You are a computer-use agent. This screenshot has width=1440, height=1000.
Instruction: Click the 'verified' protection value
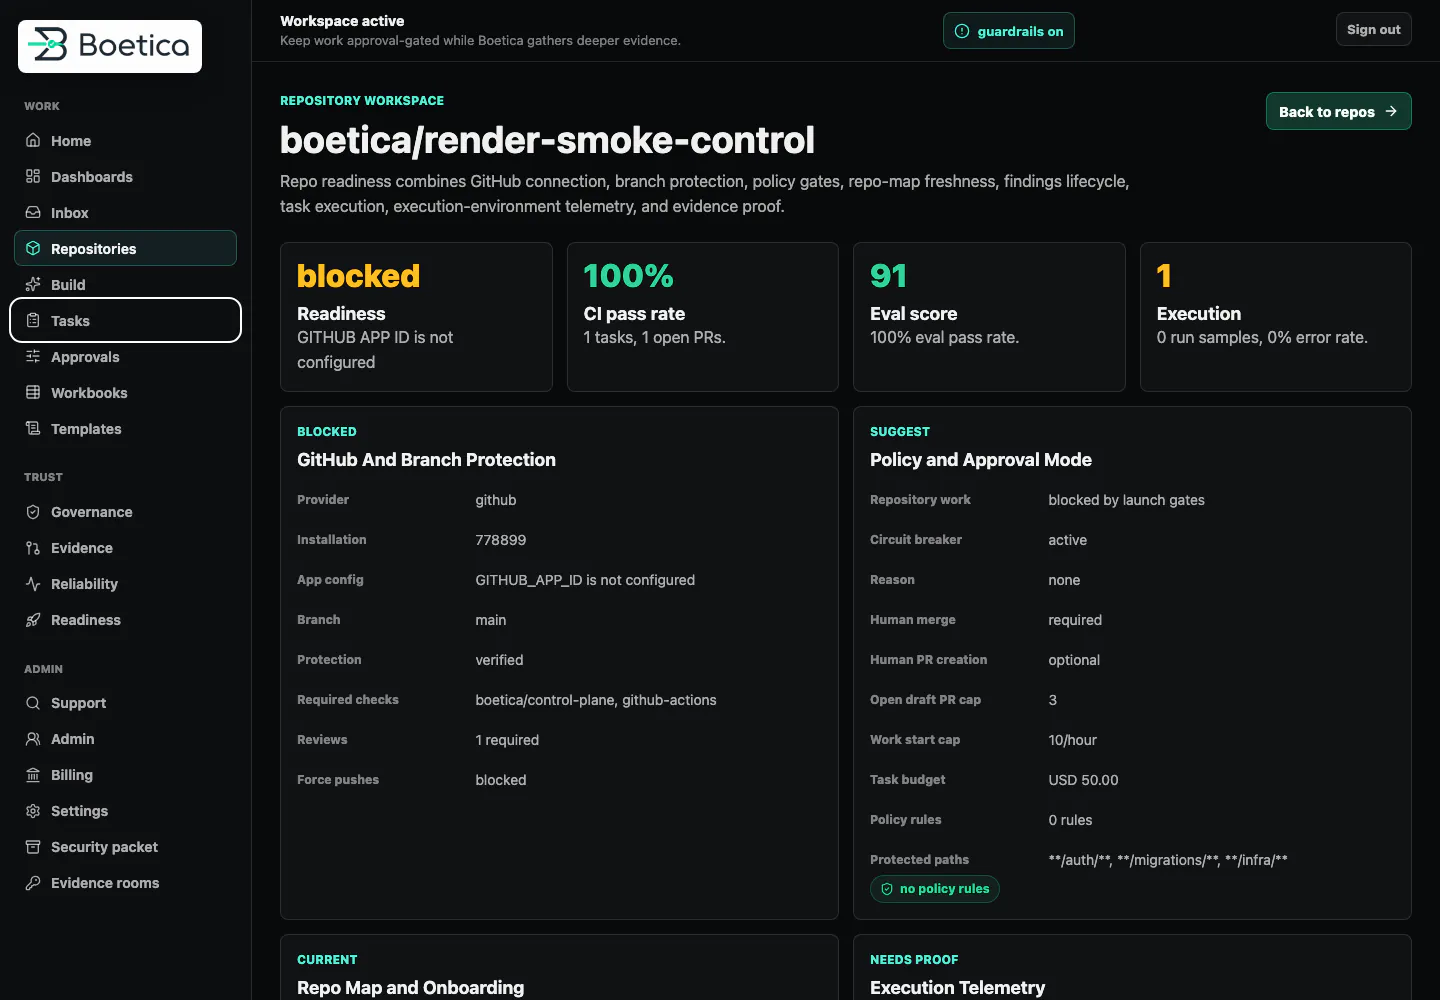point(499,660)
